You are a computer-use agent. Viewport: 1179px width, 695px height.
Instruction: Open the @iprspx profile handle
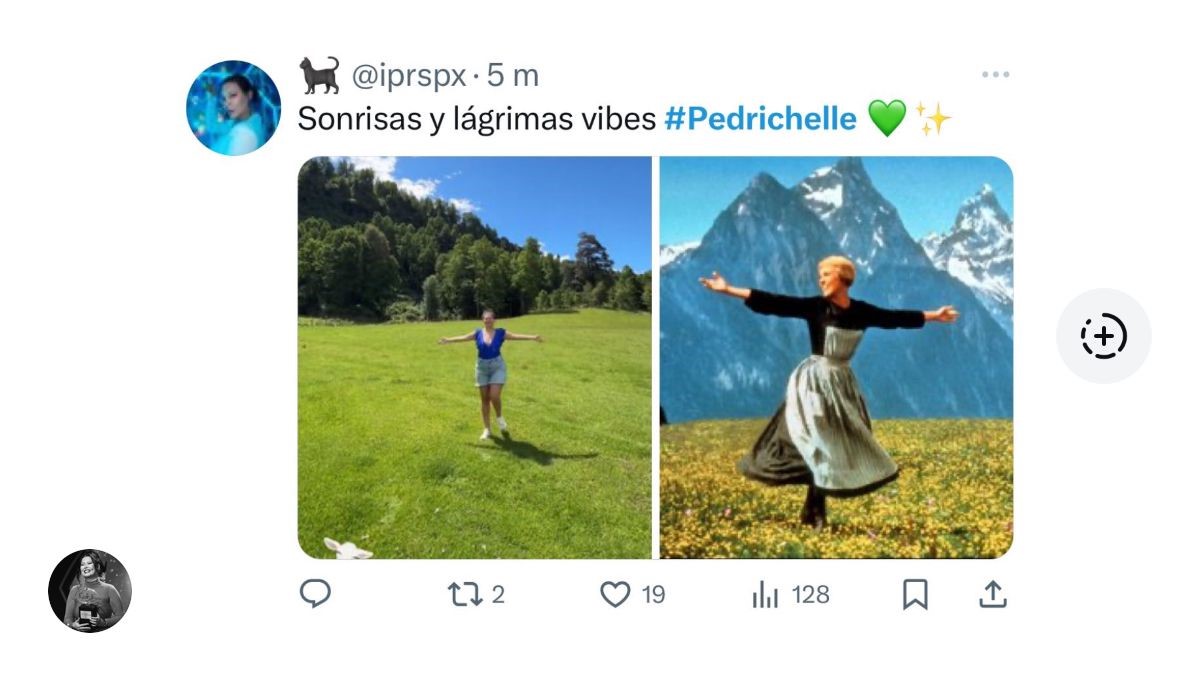coord(408,76)
